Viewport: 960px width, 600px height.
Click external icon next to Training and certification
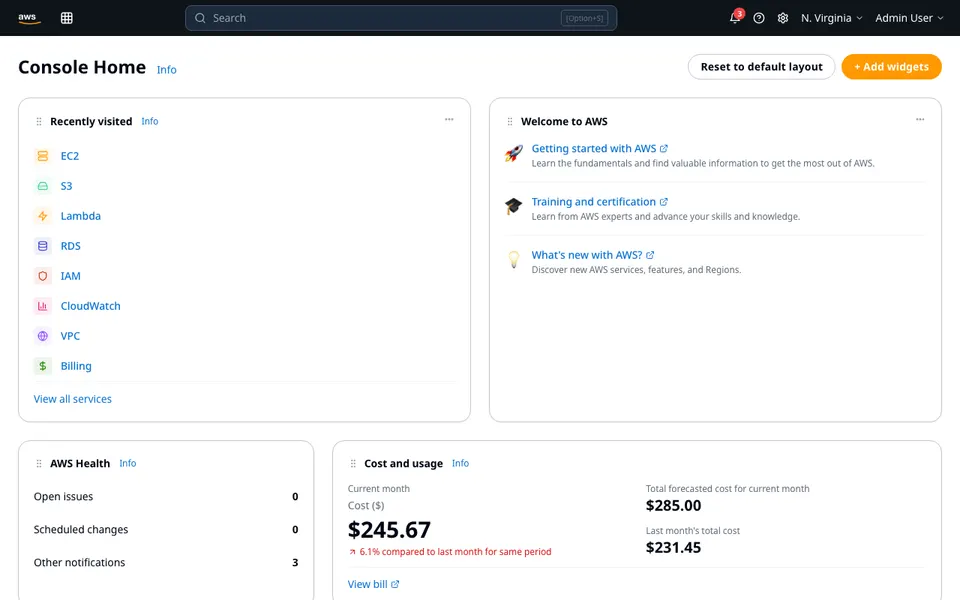pos(664,202)
